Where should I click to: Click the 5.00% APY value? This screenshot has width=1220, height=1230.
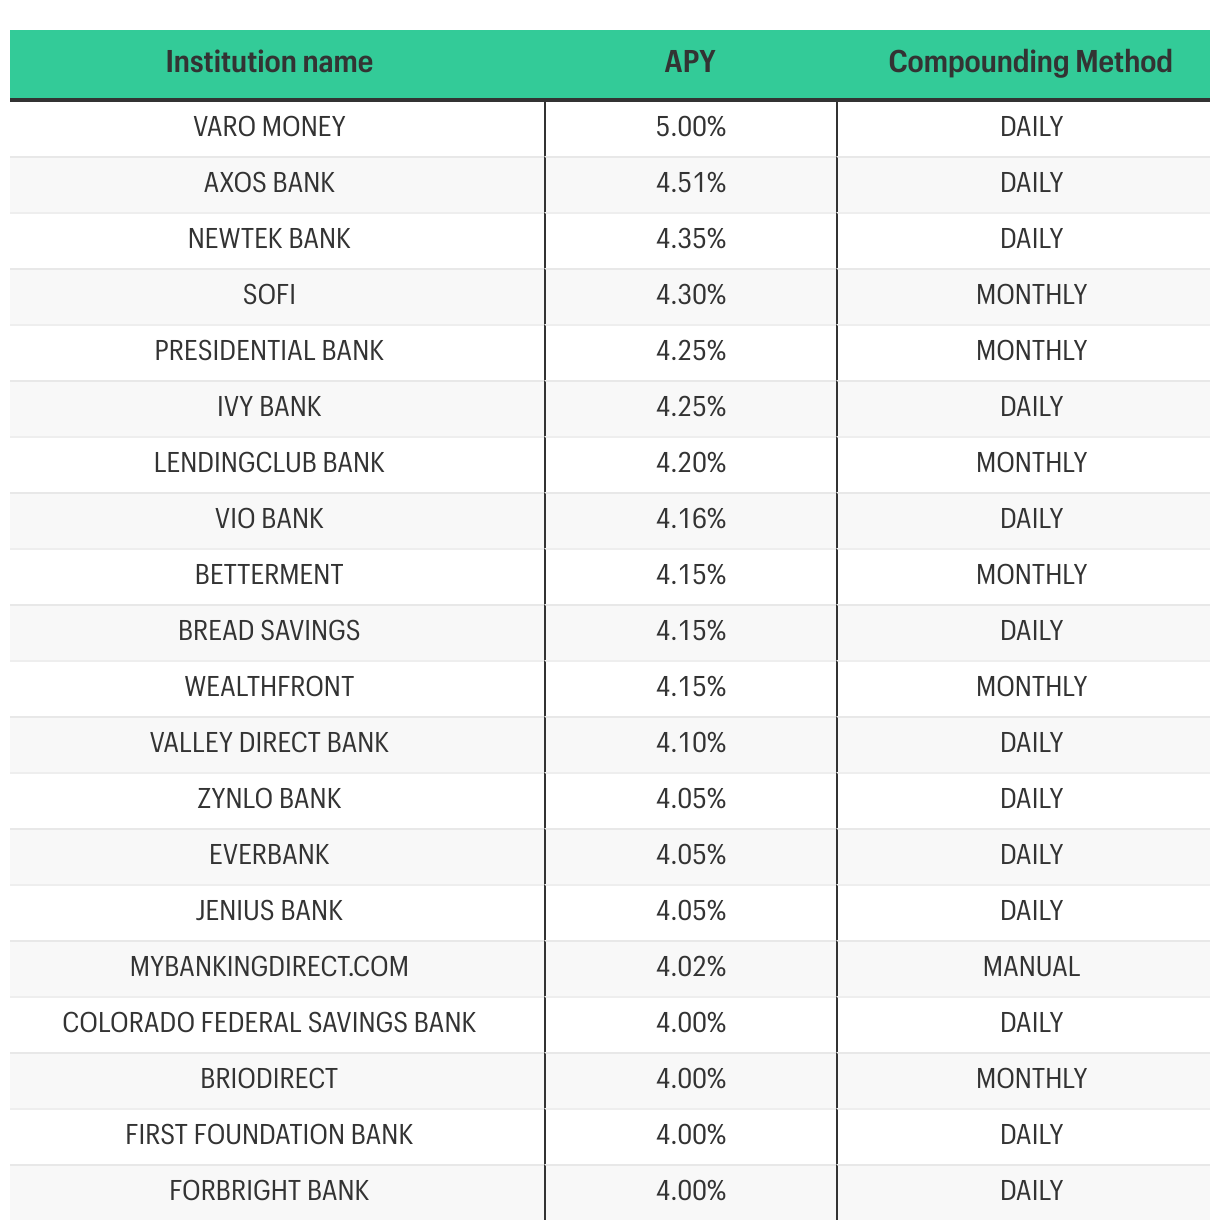691,127
